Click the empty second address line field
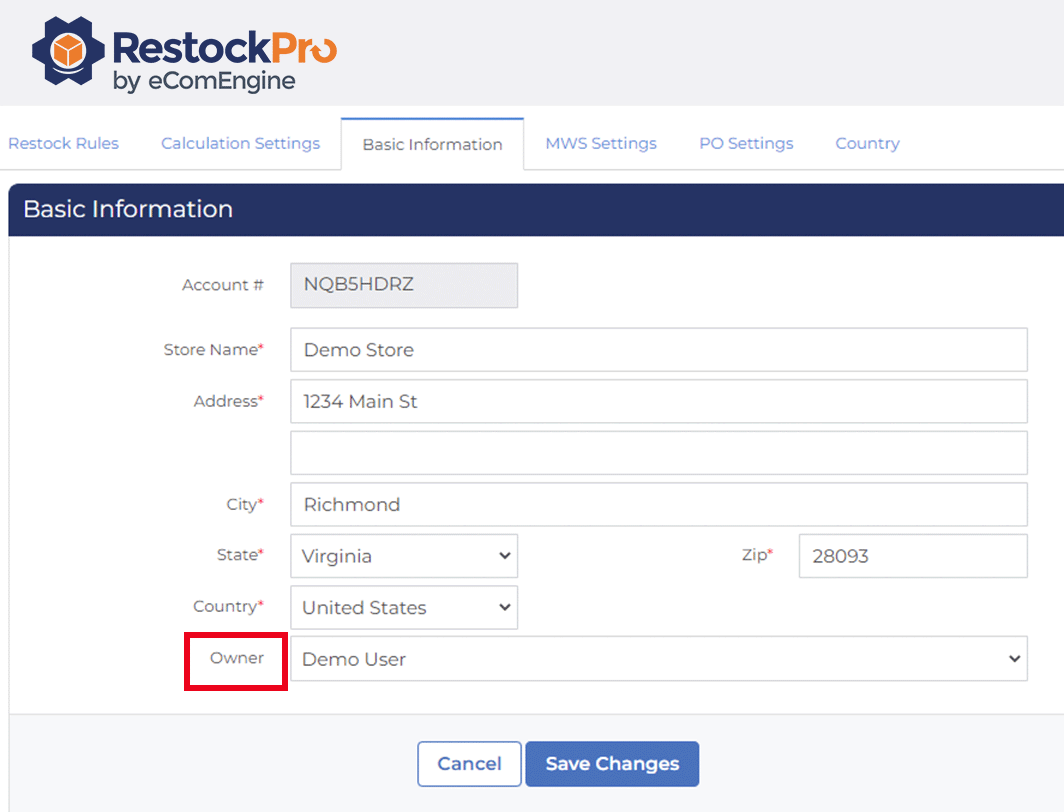This screenshot has height=812, width=1064. pos(658,453)
